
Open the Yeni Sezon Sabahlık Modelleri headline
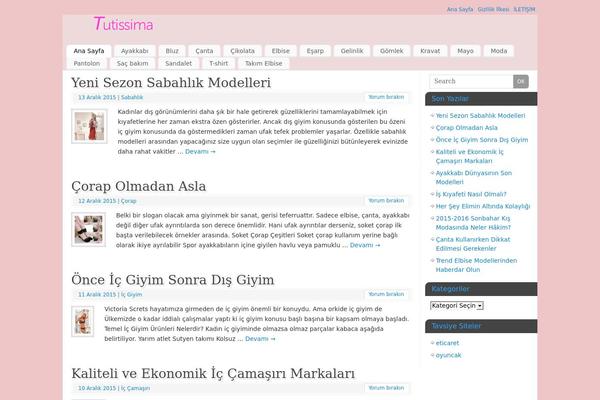click(x=171, y=83)
